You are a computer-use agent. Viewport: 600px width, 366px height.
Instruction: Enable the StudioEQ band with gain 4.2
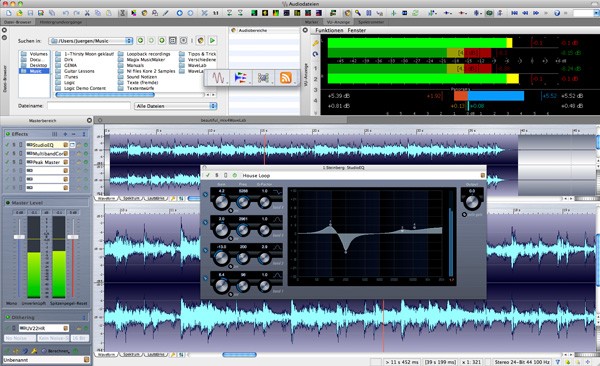click(x=205, y=194)
